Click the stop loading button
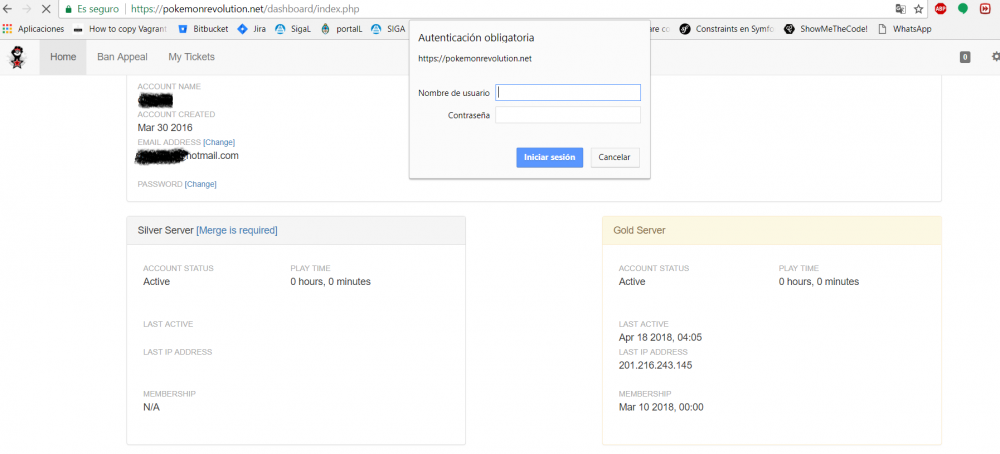1000x454 pixels. pos(46,9)
